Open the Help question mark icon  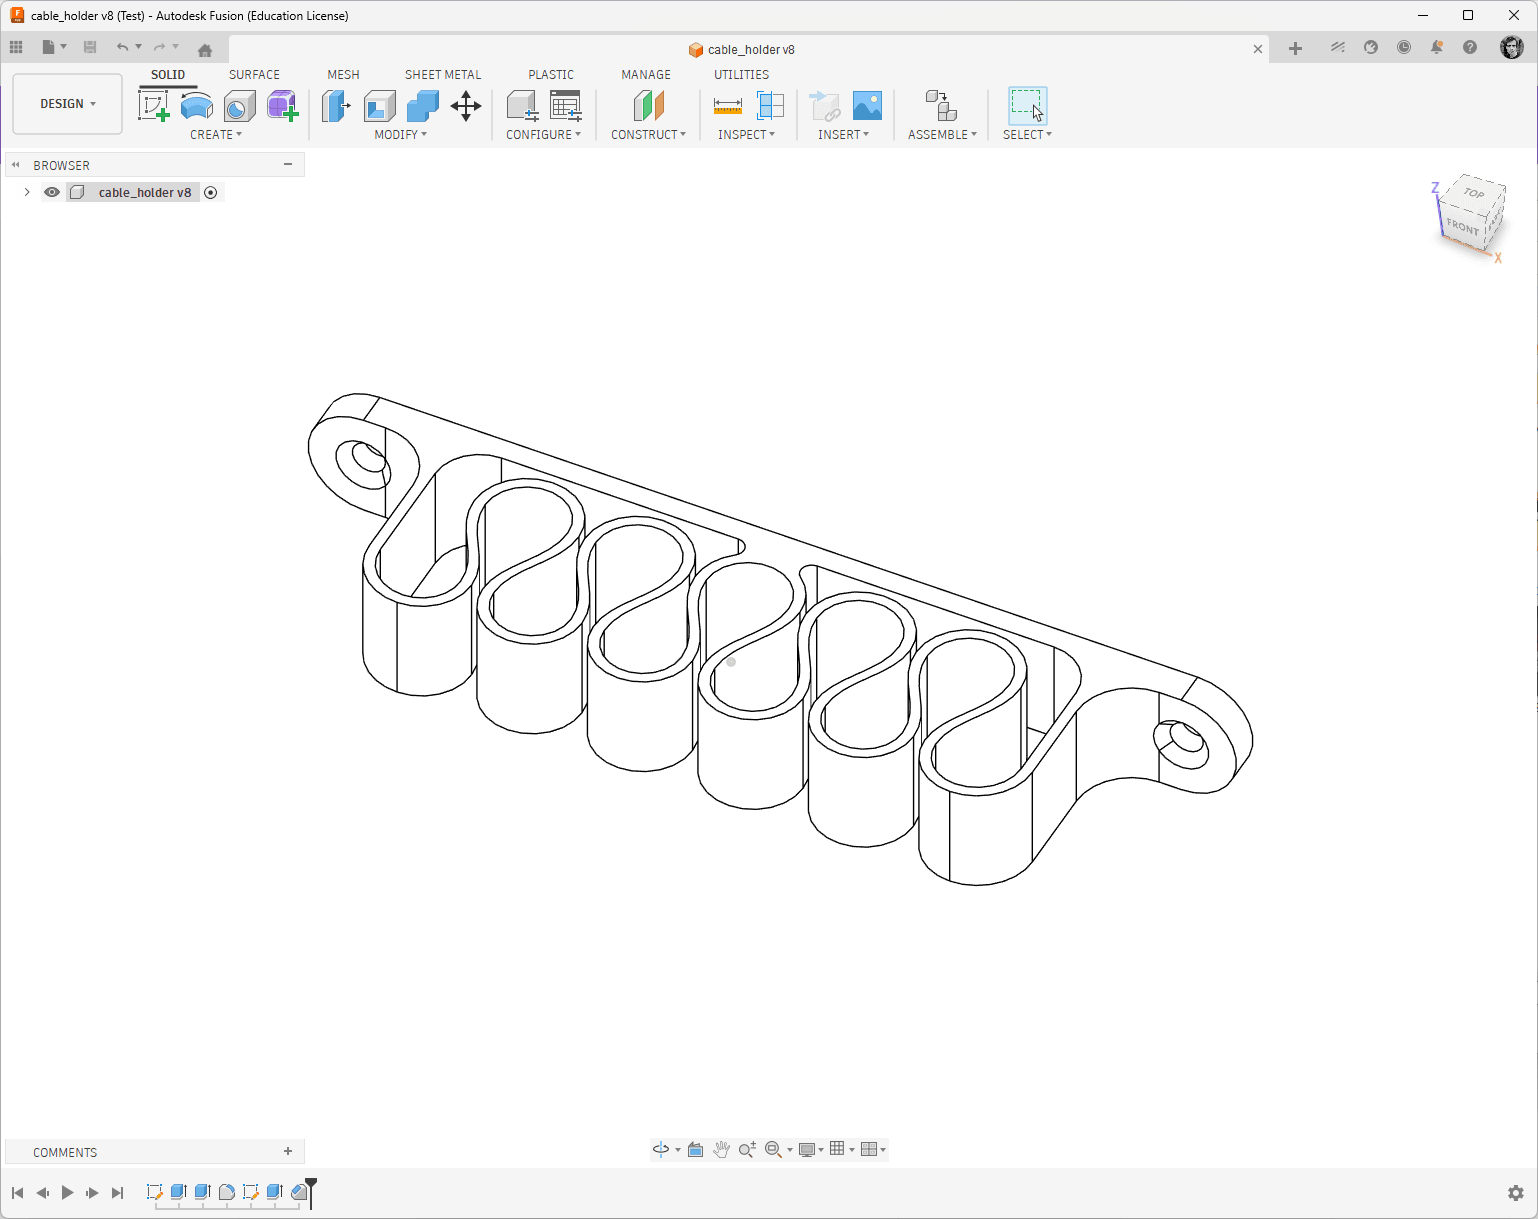tap(1470, 47)
